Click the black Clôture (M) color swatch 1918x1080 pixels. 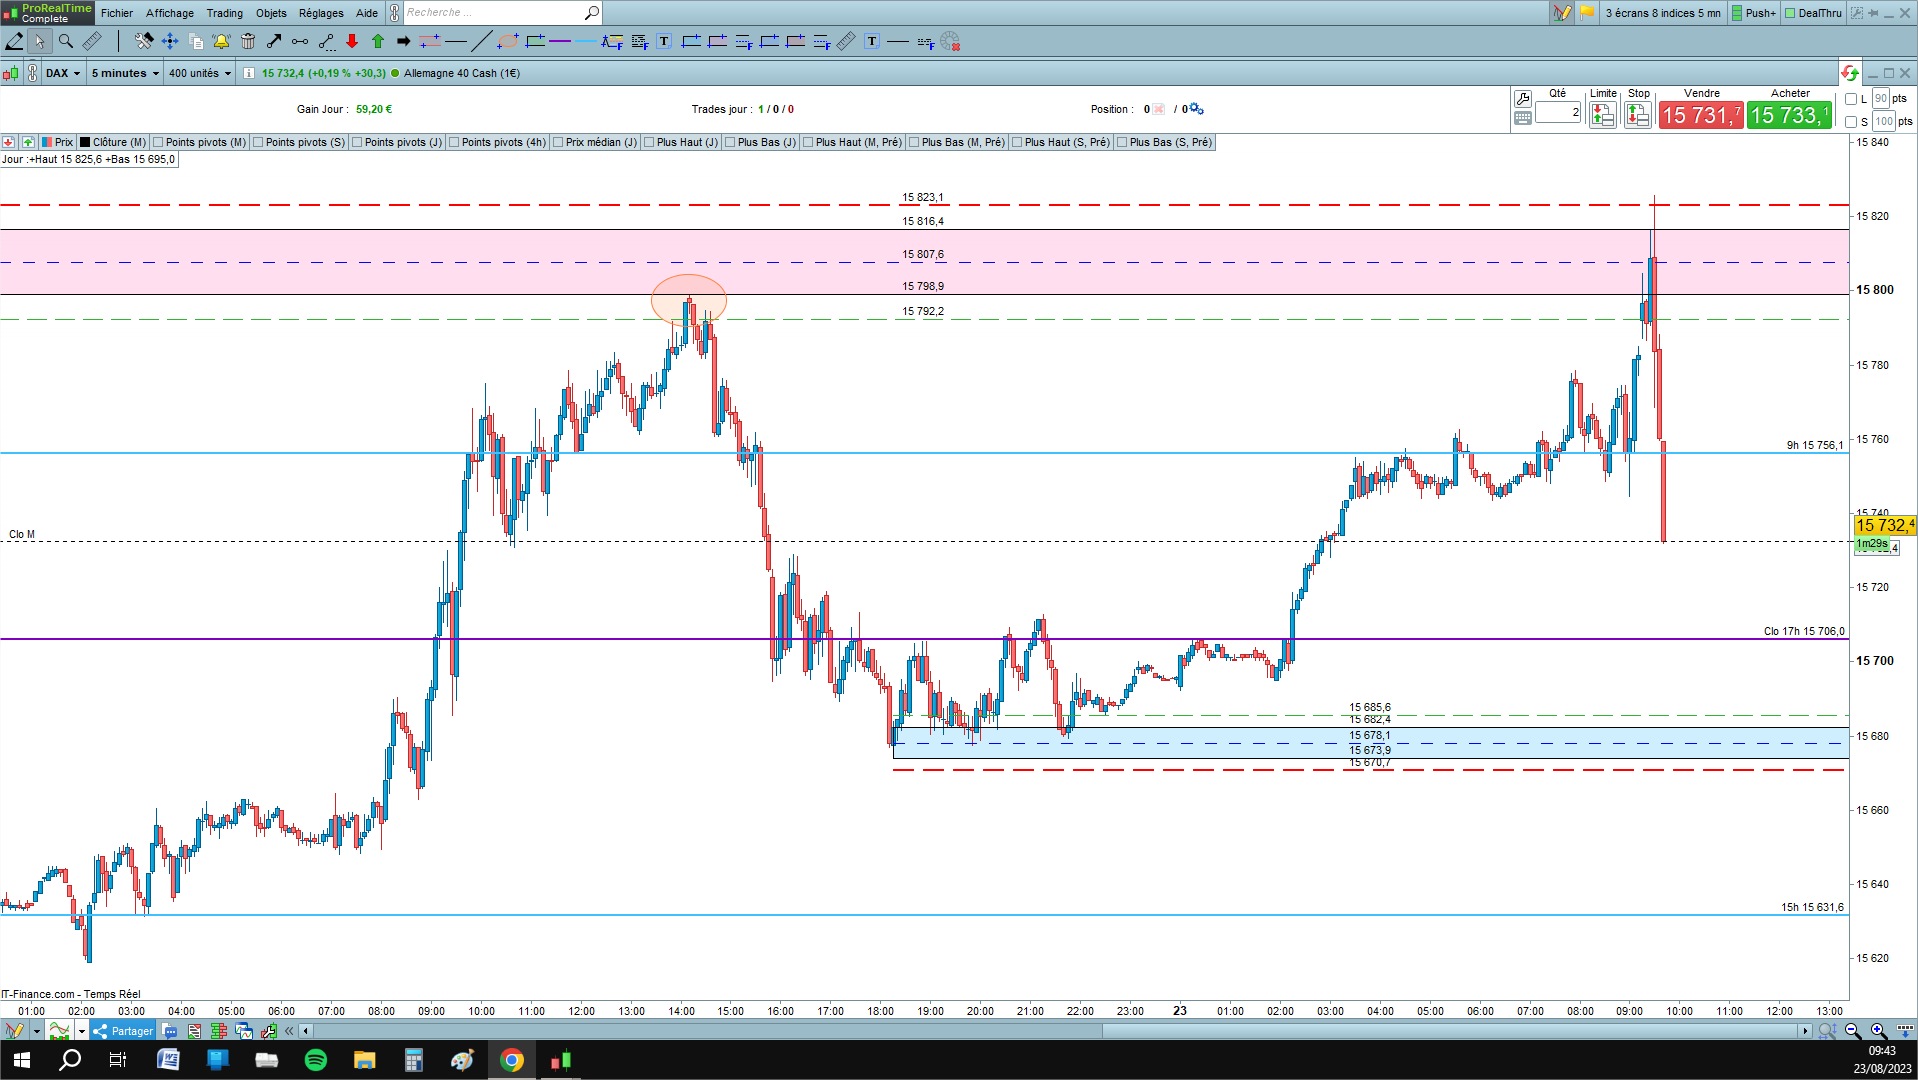[85, 142]
